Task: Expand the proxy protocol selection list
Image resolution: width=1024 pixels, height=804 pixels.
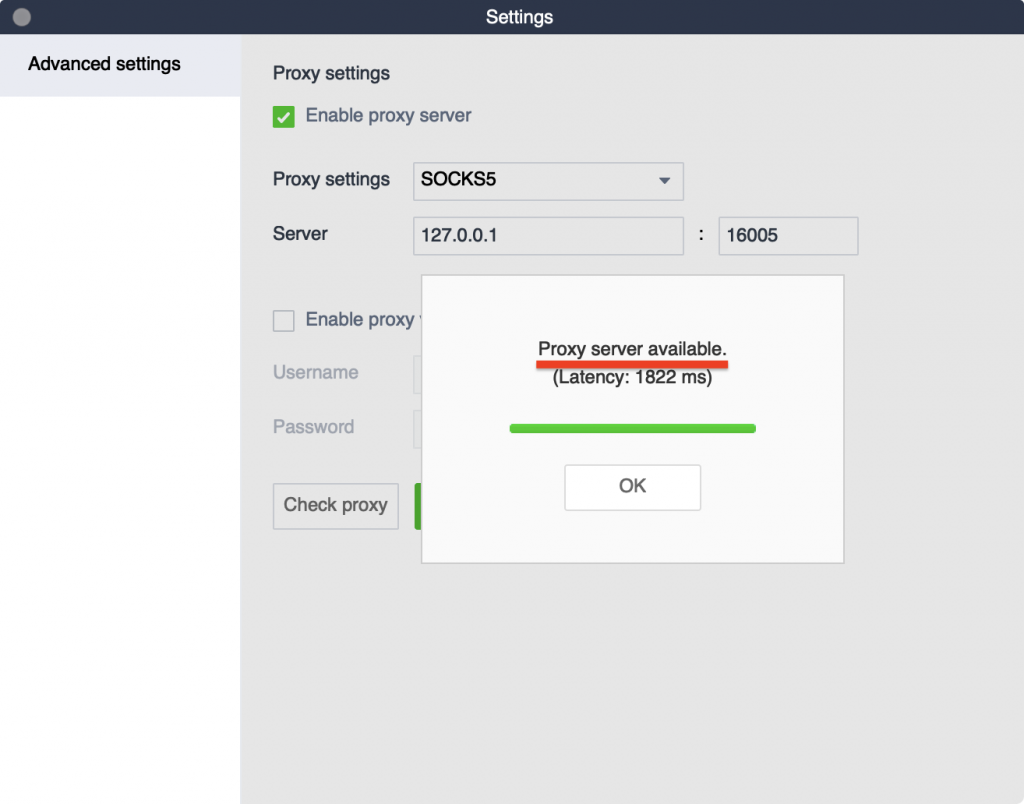Action: (547, 181)
